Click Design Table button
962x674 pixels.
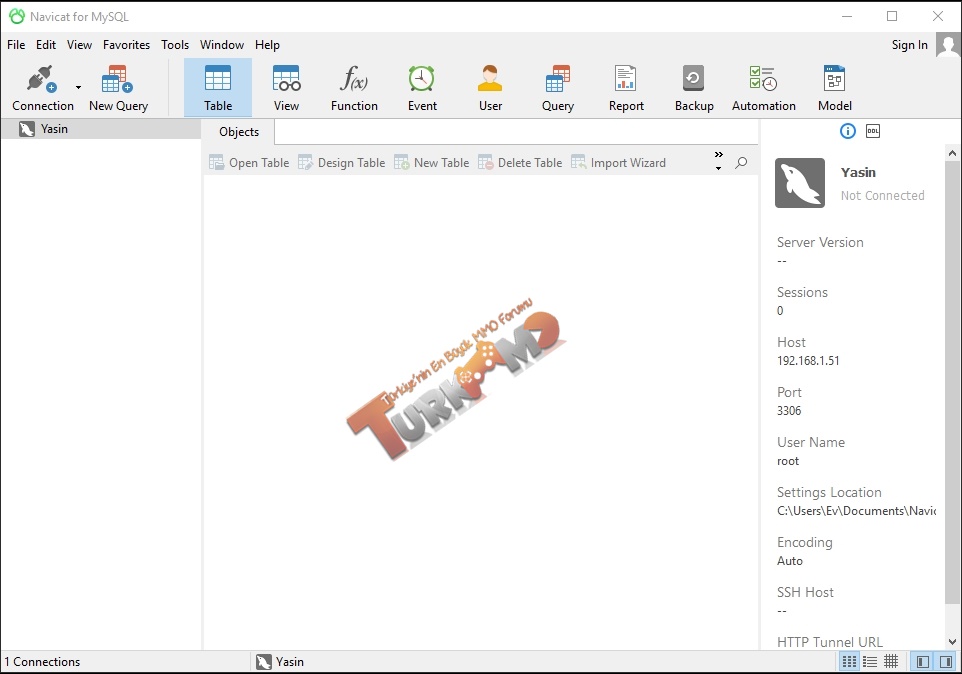(x=342, y=163)
